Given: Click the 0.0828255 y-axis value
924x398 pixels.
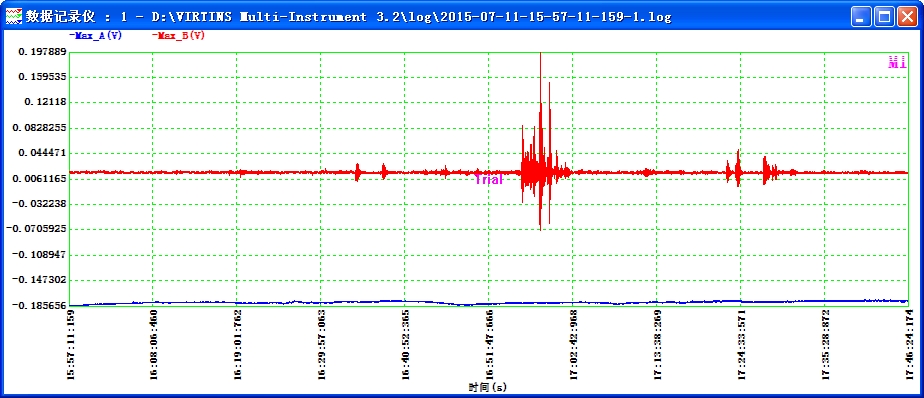Looking at the screenshot, I should tap(39, 127).
